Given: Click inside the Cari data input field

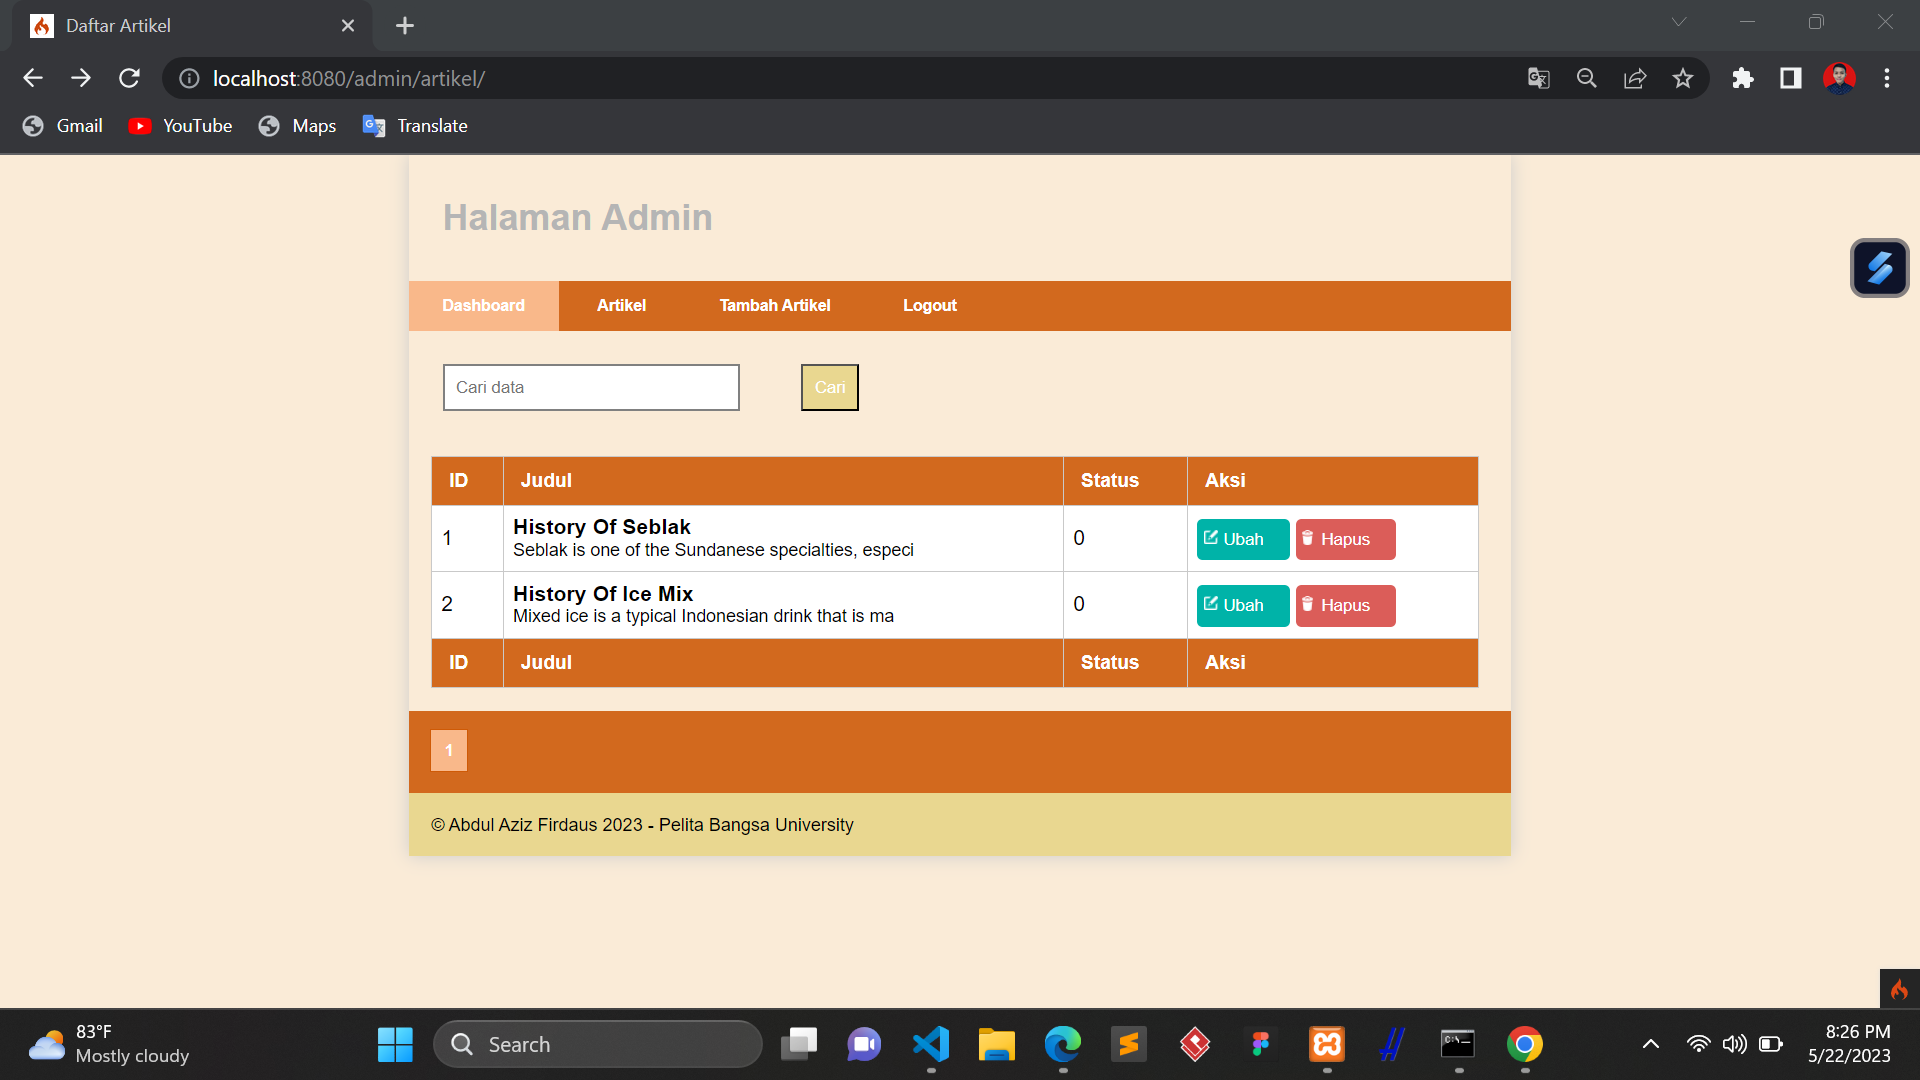Looking at the screenshot, I should (590, 387).
